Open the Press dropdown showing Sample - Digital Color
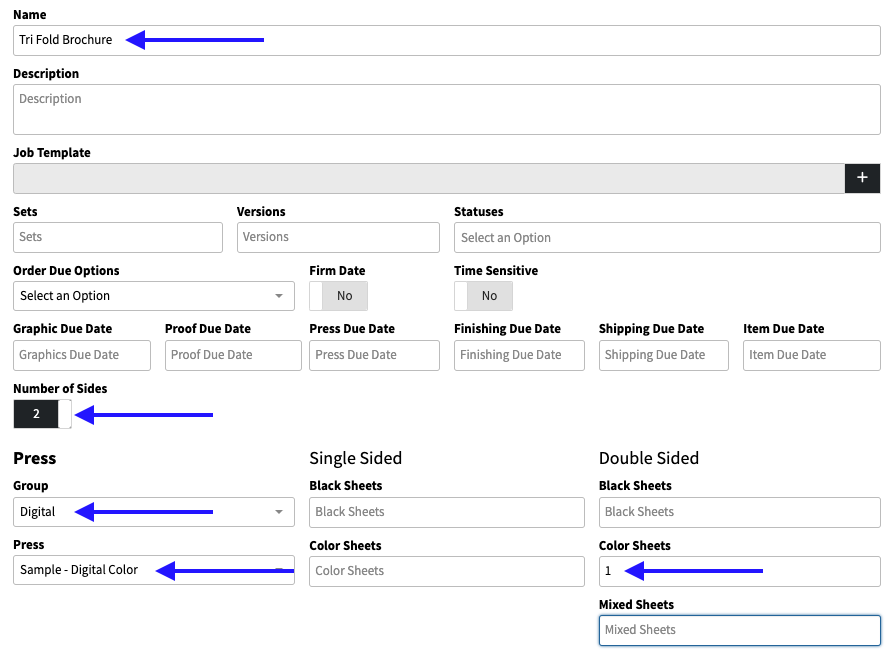This screenshot has height=660, width=893. pyautogui.click(x=154, y=570)
